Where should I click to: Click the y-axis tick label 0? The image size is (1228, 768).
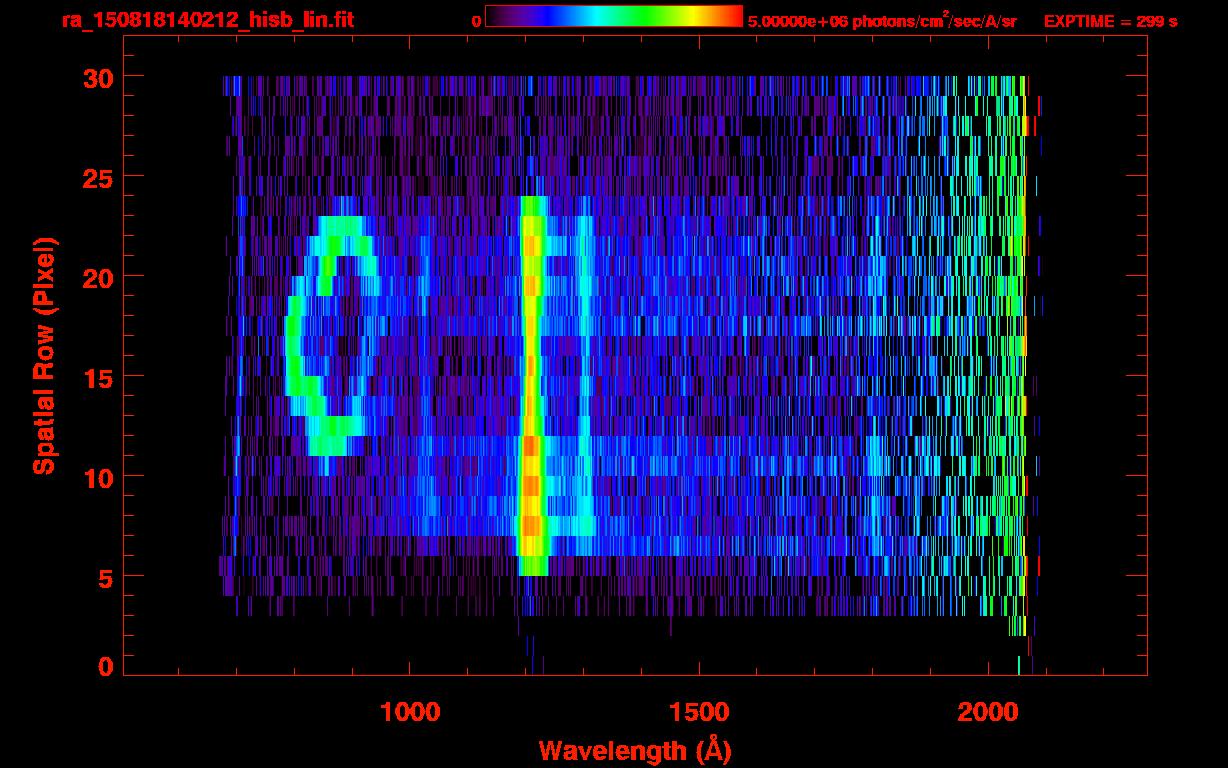click(x=106, y=666)
